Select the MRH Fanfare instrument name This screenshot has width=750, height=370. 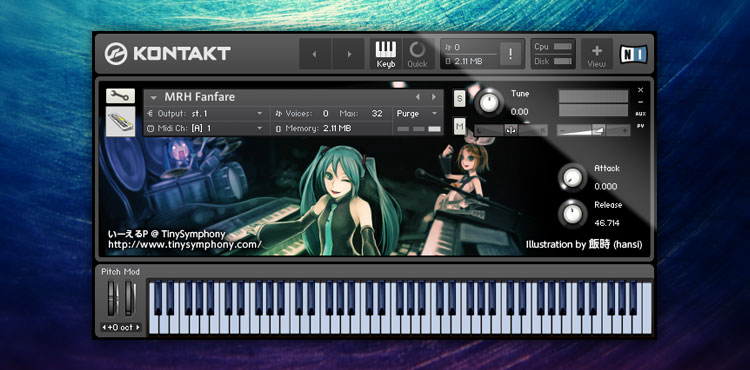tap(199, 97)
